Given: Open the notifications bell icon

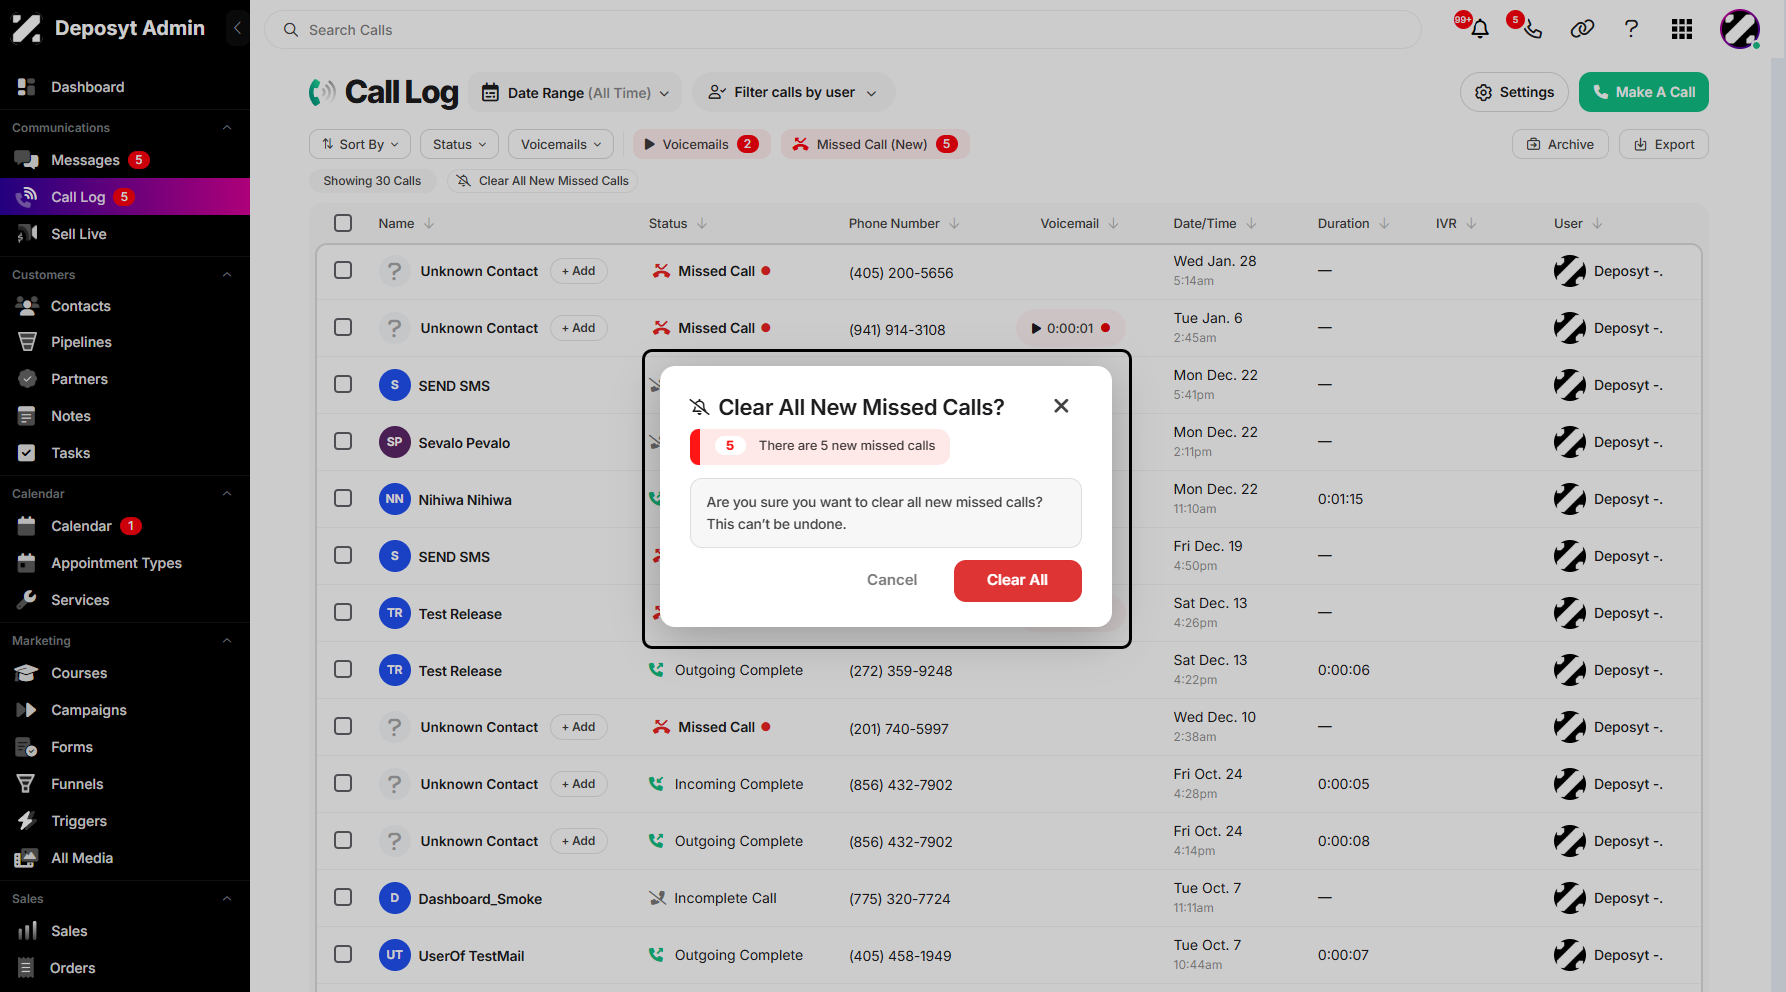Looking at the screenshot, I should click(1480, 29).
